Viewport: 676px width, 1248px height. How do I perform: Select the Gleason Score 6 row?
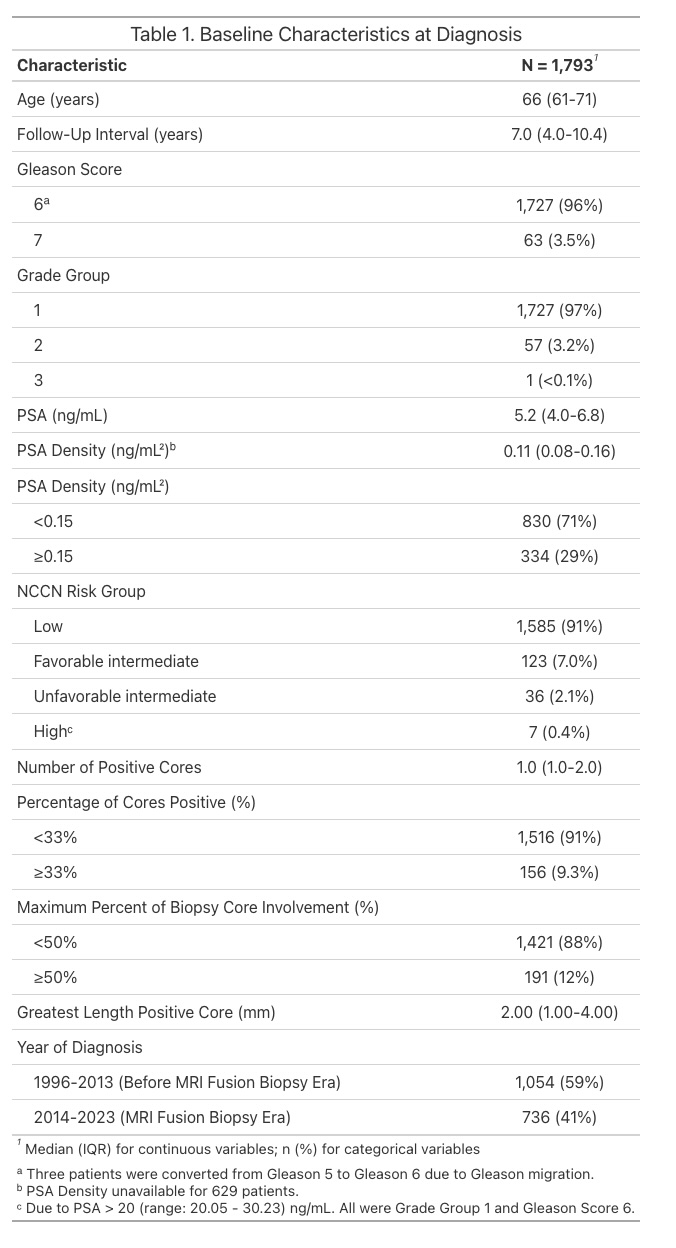[x=327, y=205]
